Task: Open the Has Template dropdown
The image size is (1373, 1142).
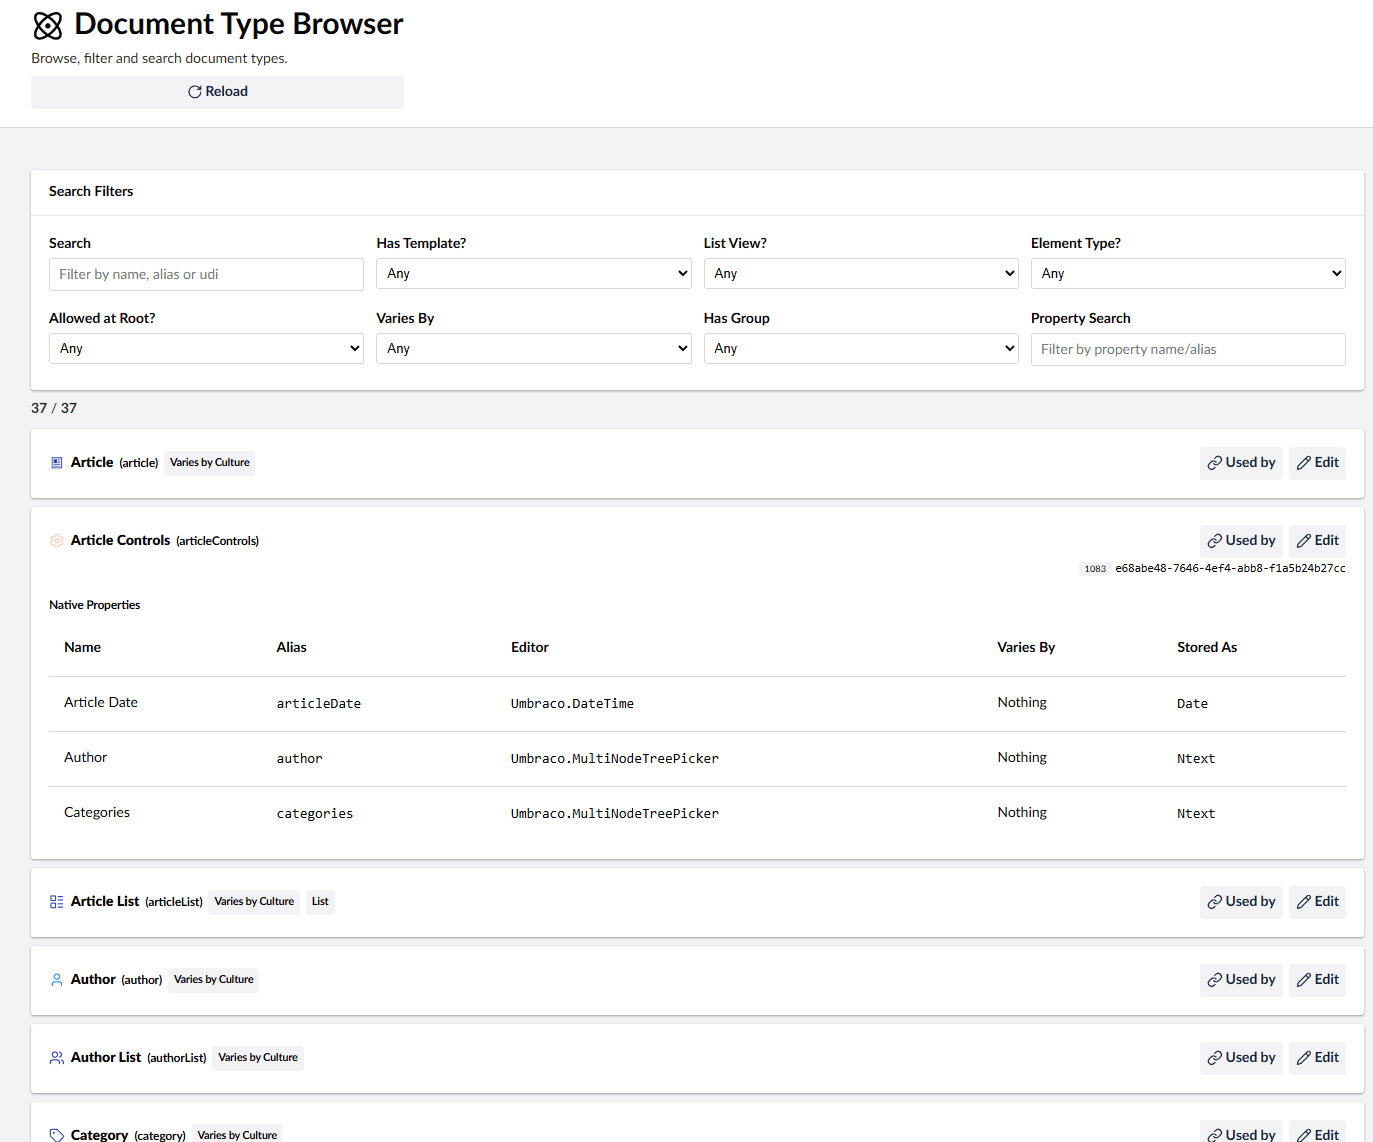Action: click(534, 274)
